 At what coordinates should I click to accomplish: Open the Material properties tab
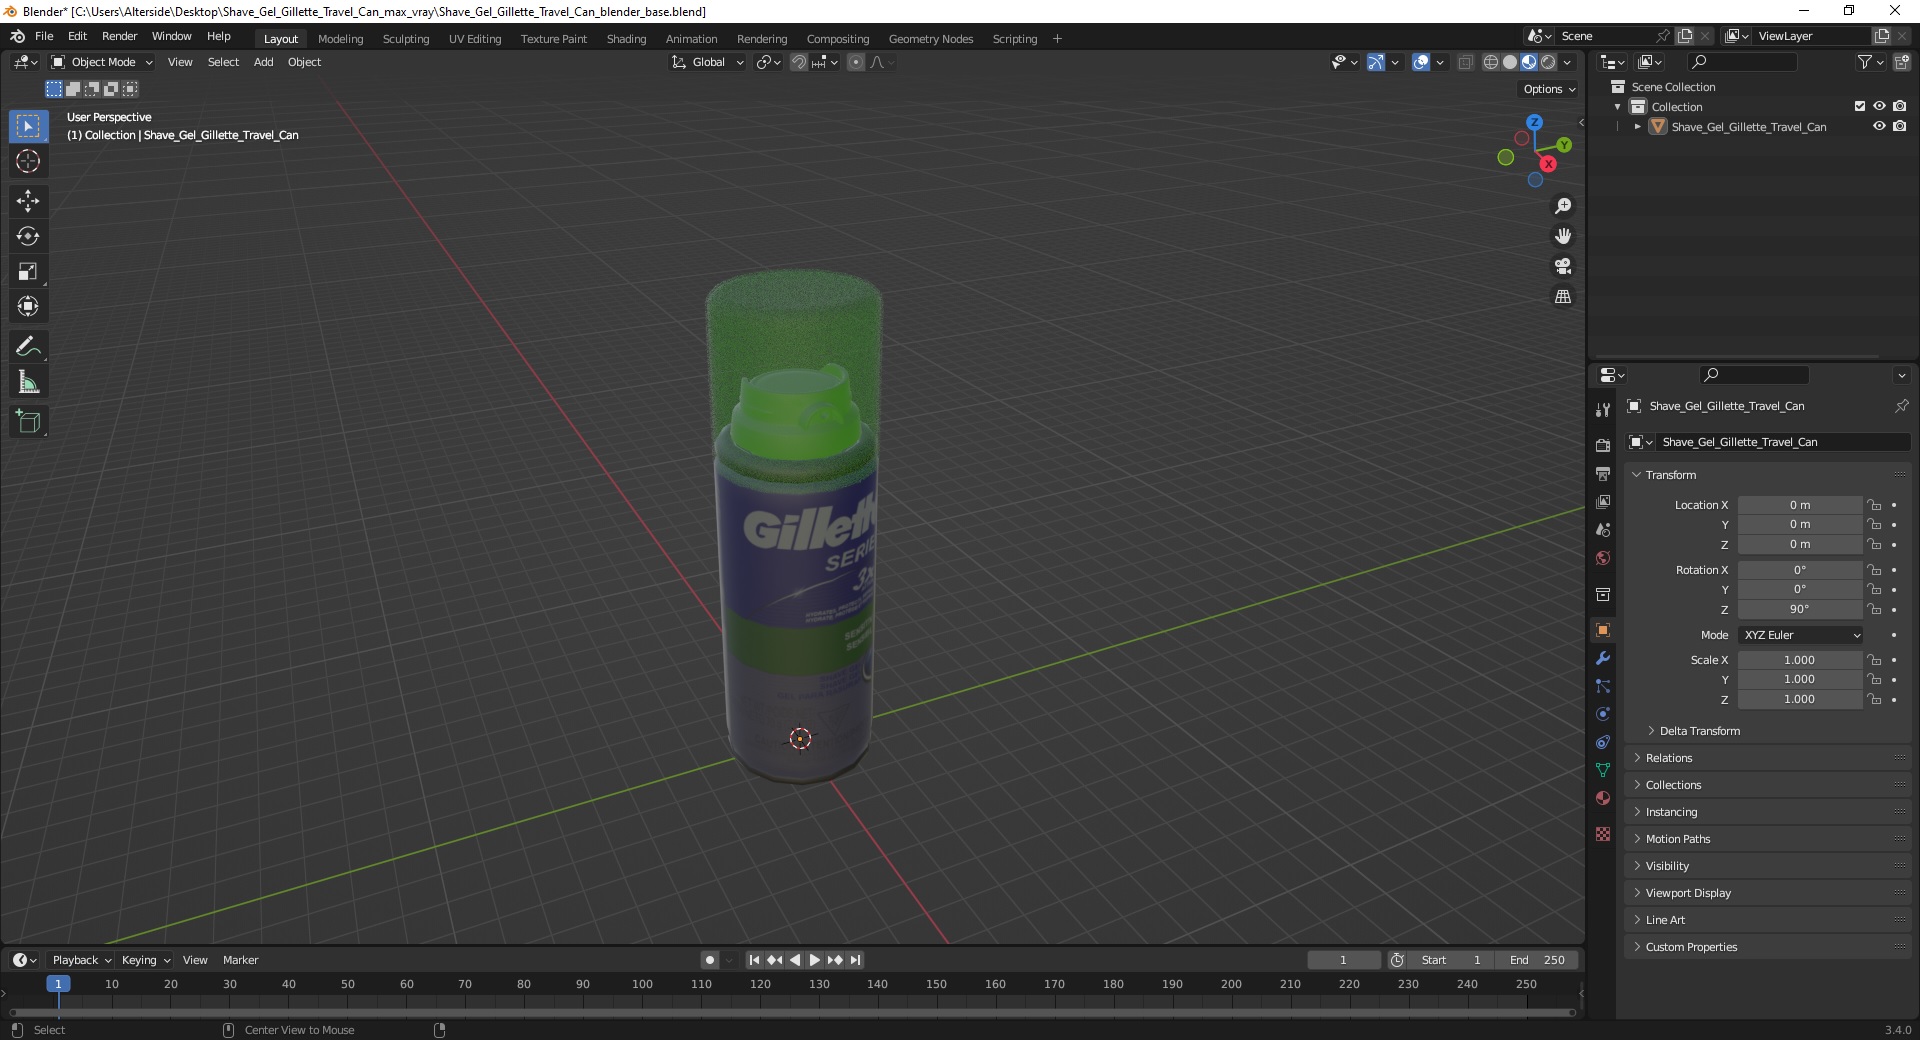1603,798
